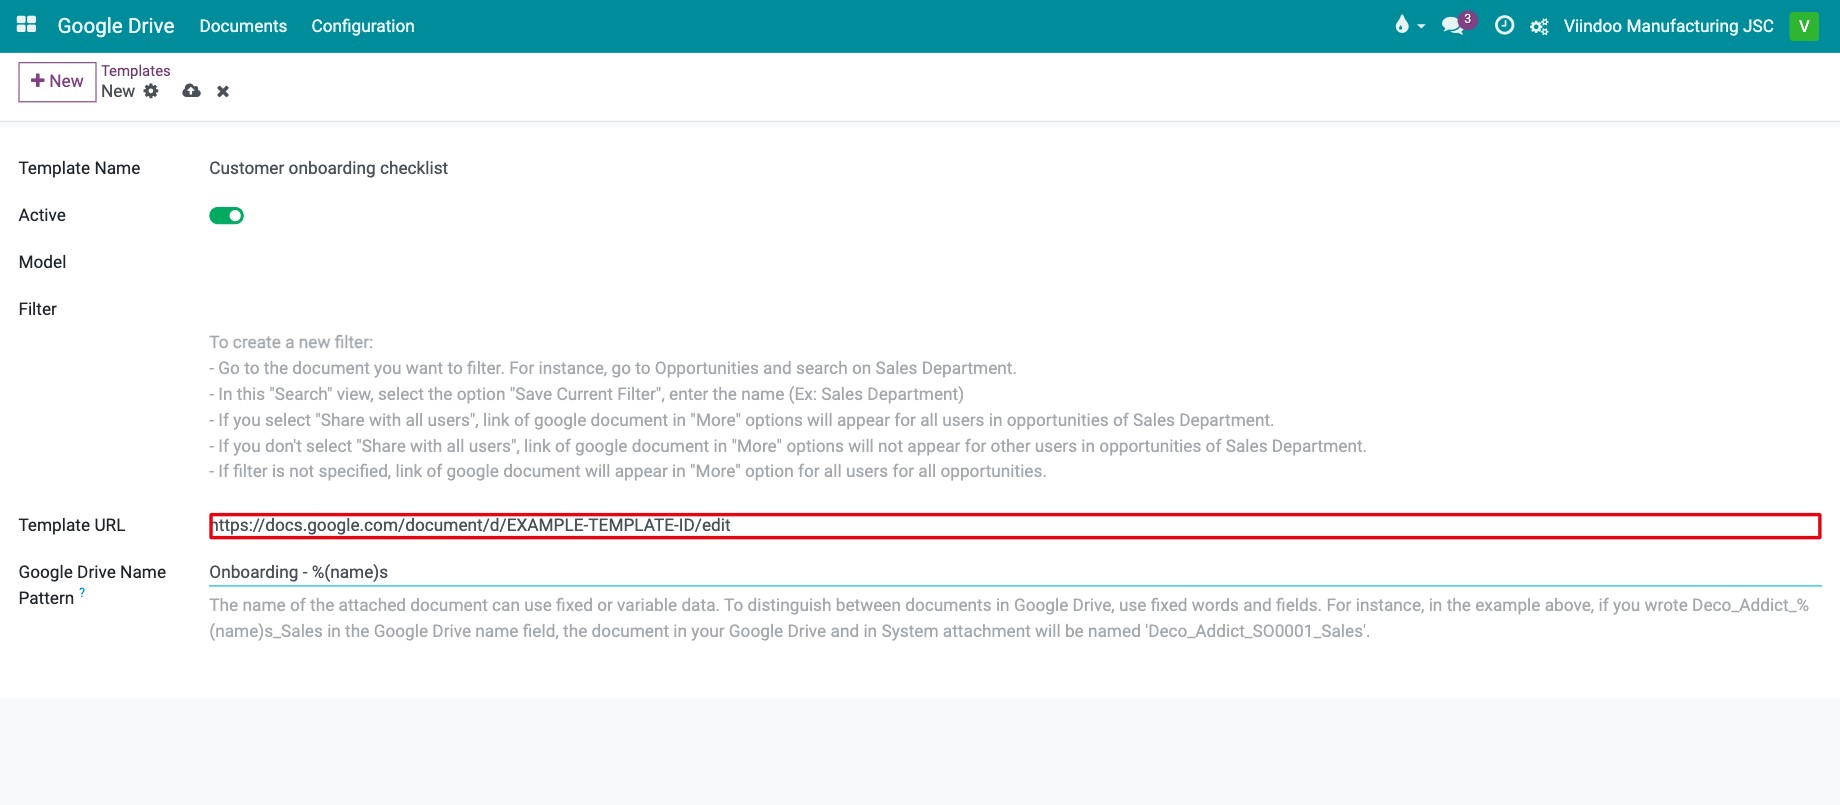Open the Documents menu
Screen dimensions: 1840x805
coord(243,26)
